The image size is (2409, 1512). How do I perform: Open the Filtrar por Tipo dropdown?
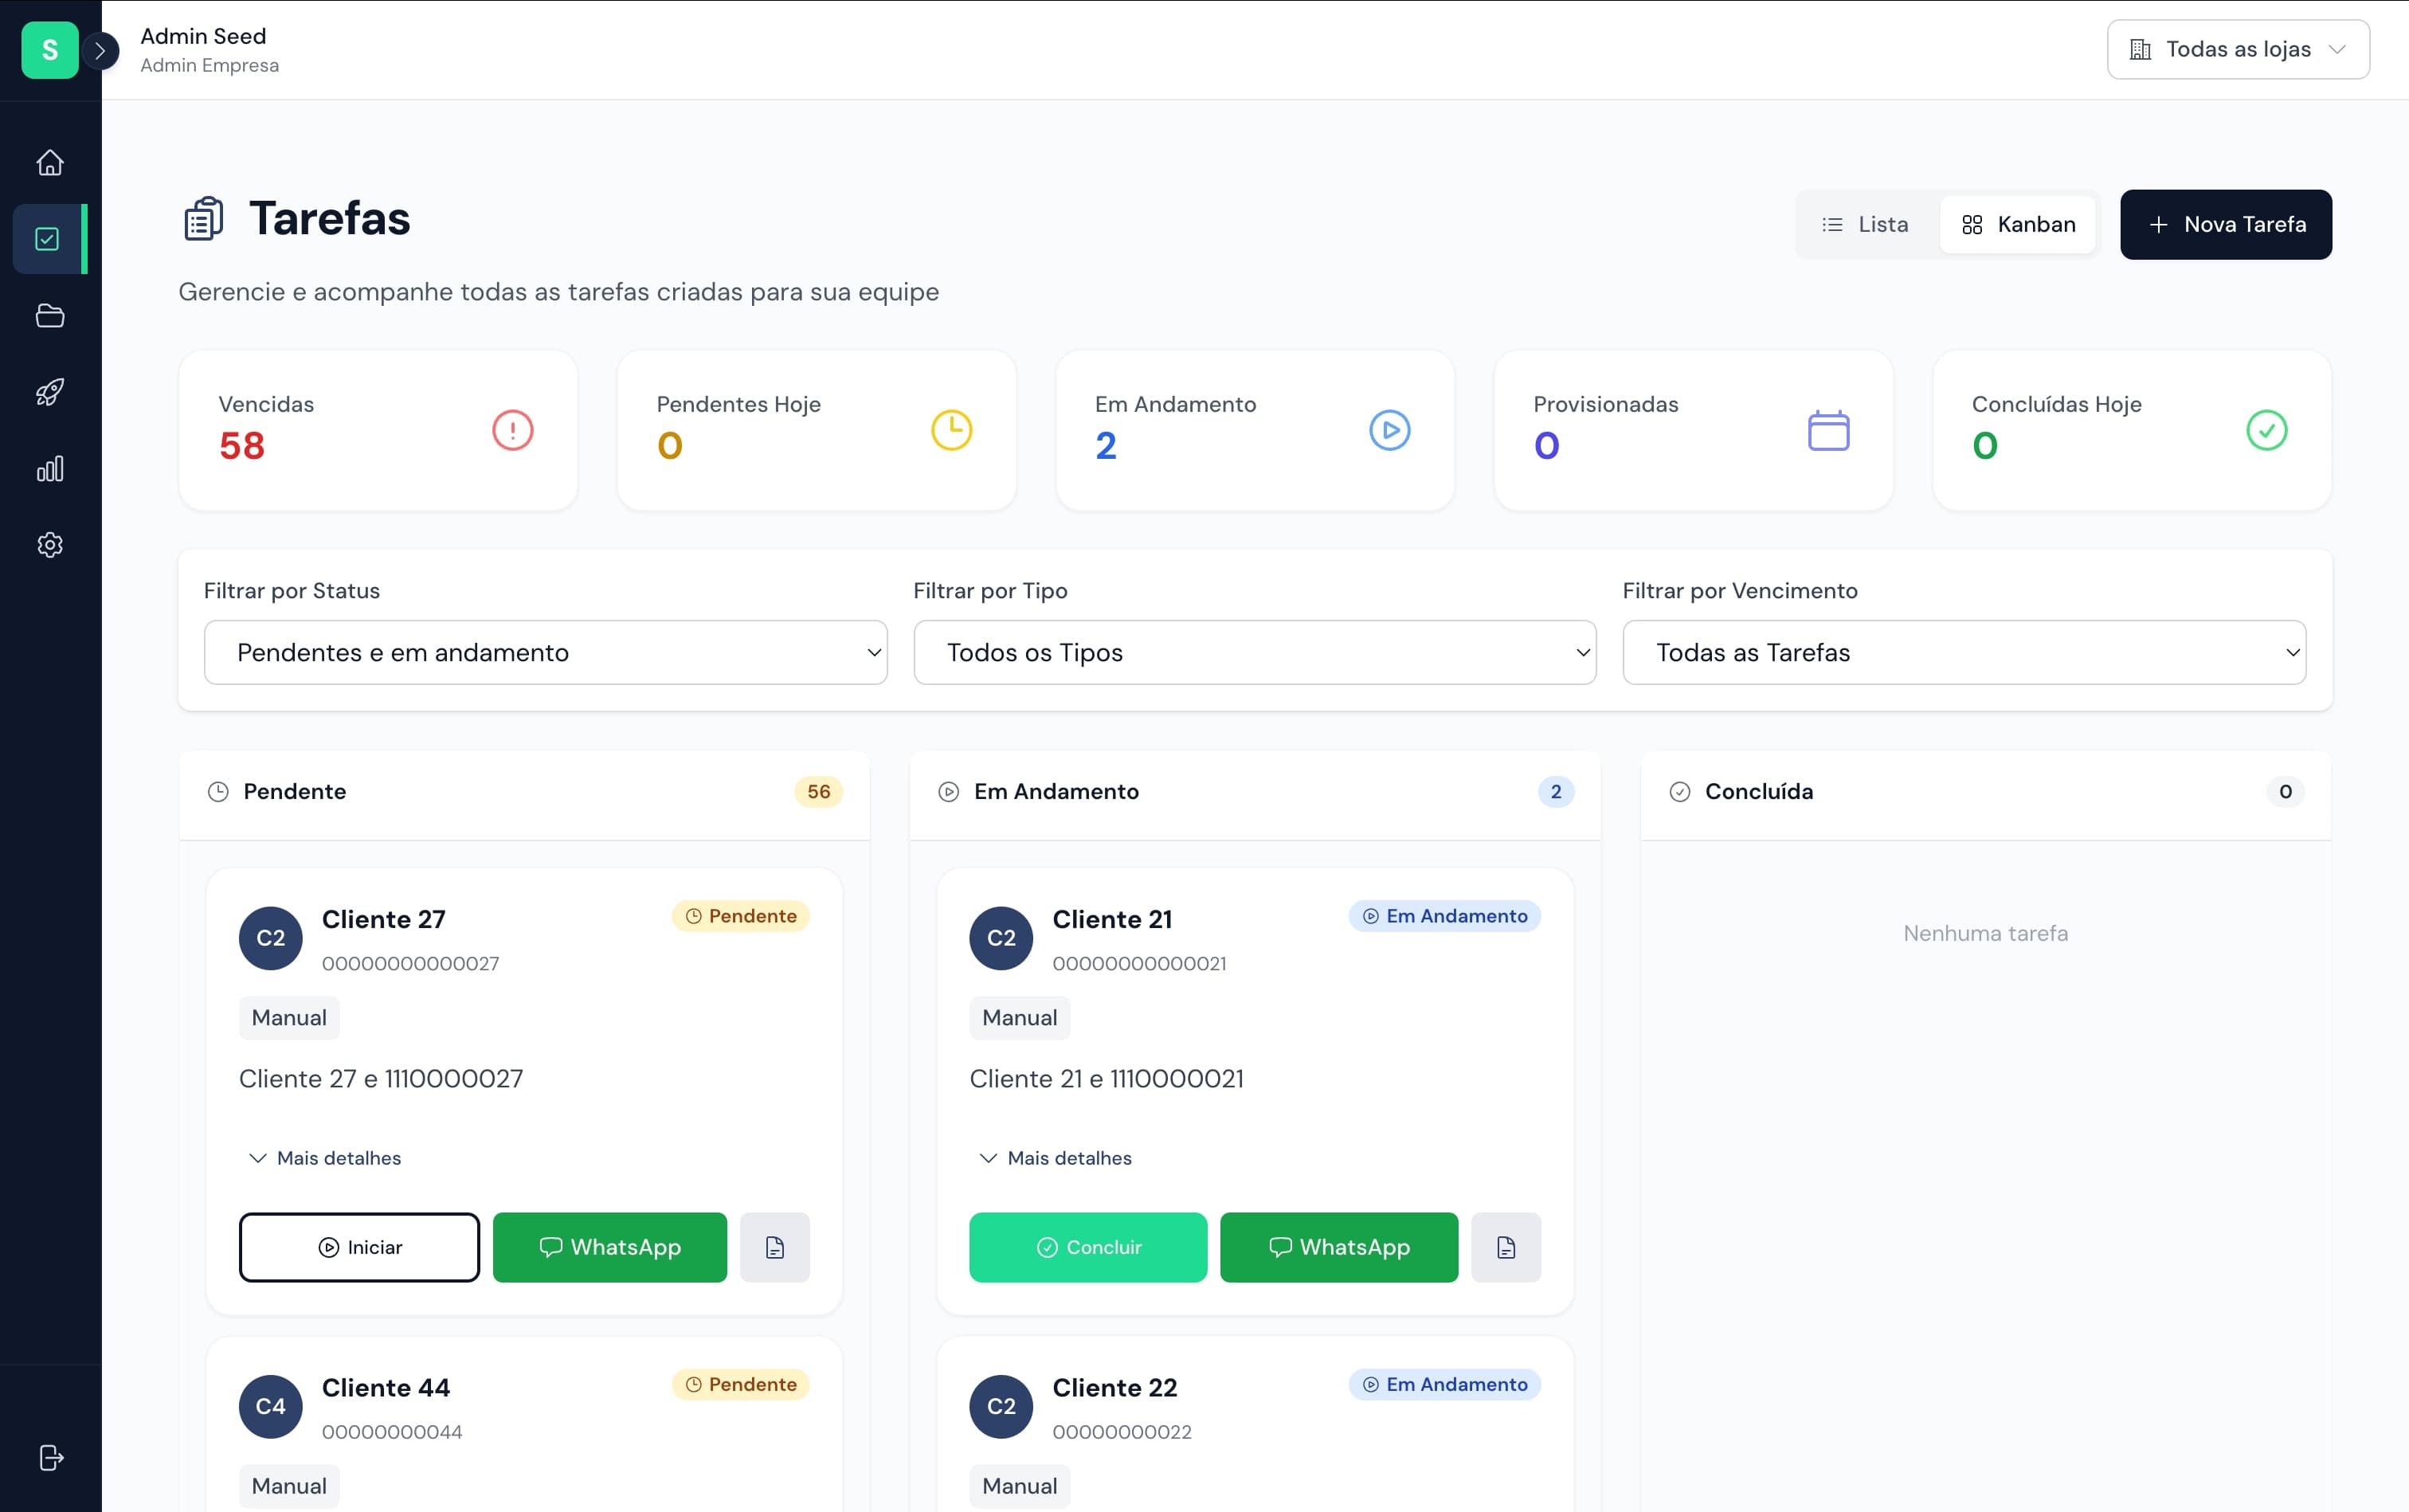[1254, 652]
